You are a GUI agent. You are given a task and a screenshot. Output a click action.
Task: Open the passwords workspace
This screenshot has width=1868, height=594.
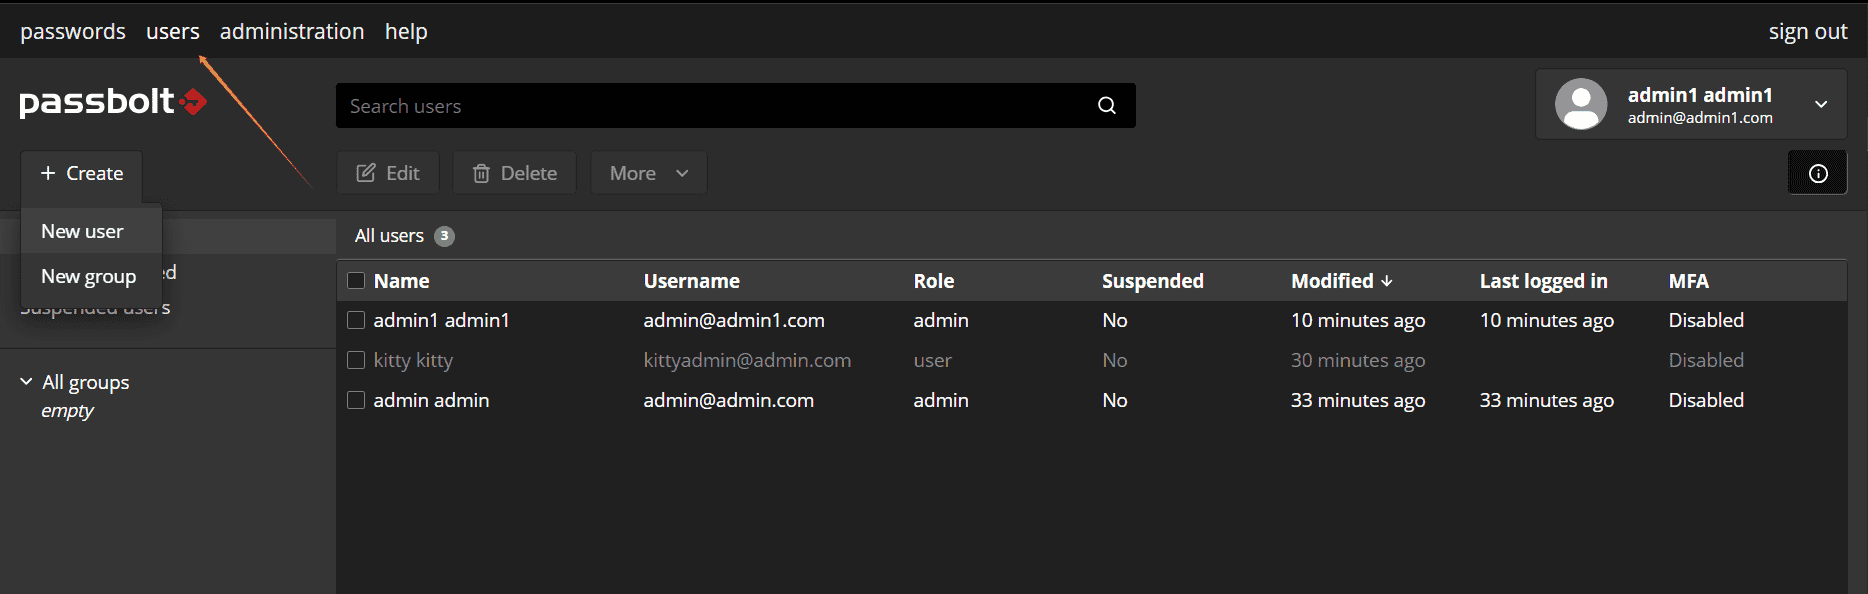point(73,31)
